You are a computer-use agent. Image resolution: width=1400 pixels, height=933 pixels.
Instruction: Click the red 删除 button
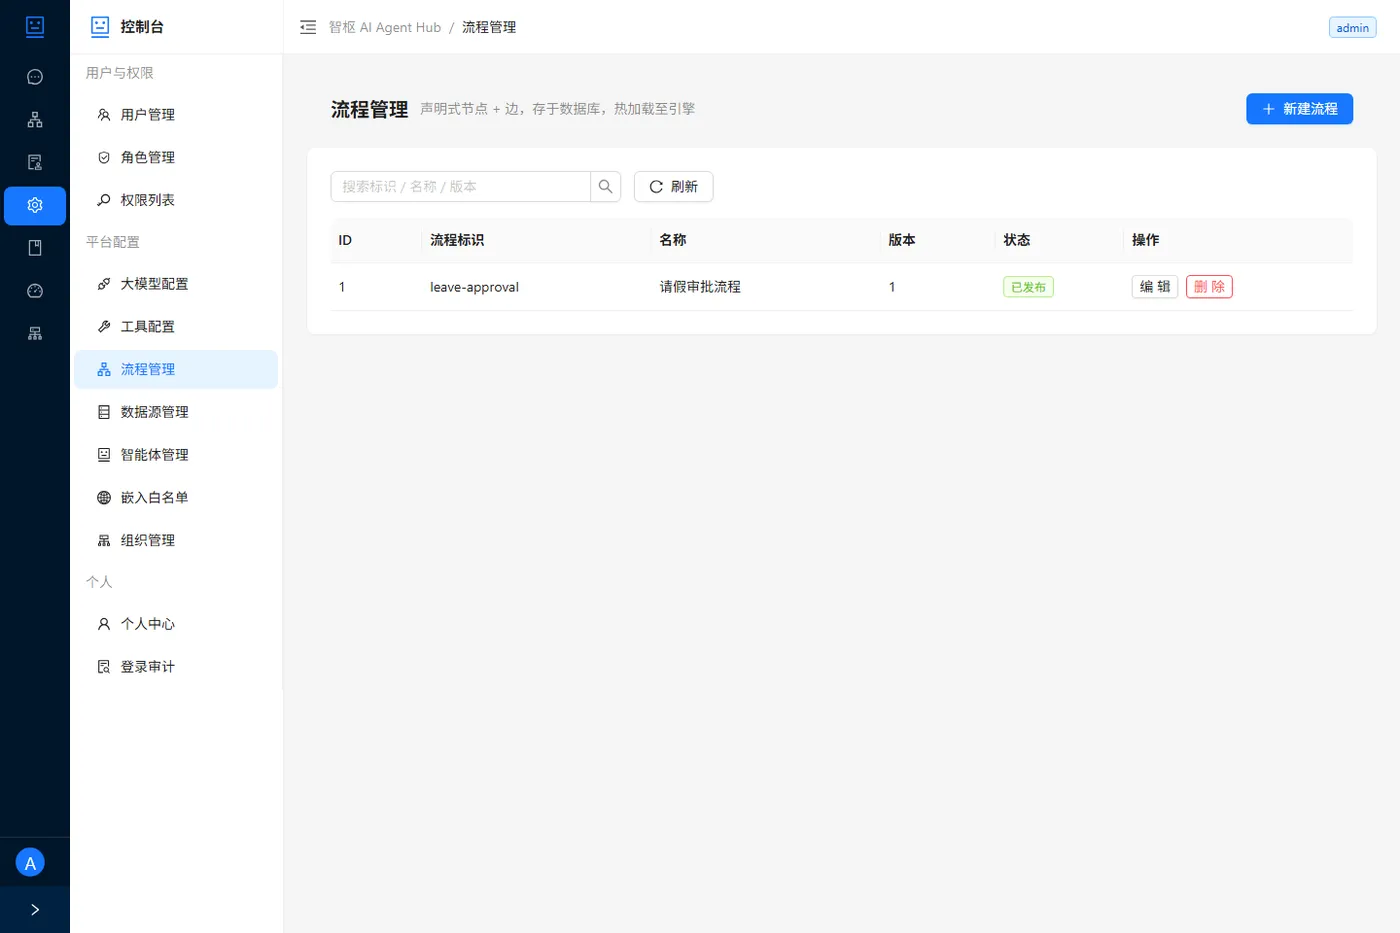1209,287
